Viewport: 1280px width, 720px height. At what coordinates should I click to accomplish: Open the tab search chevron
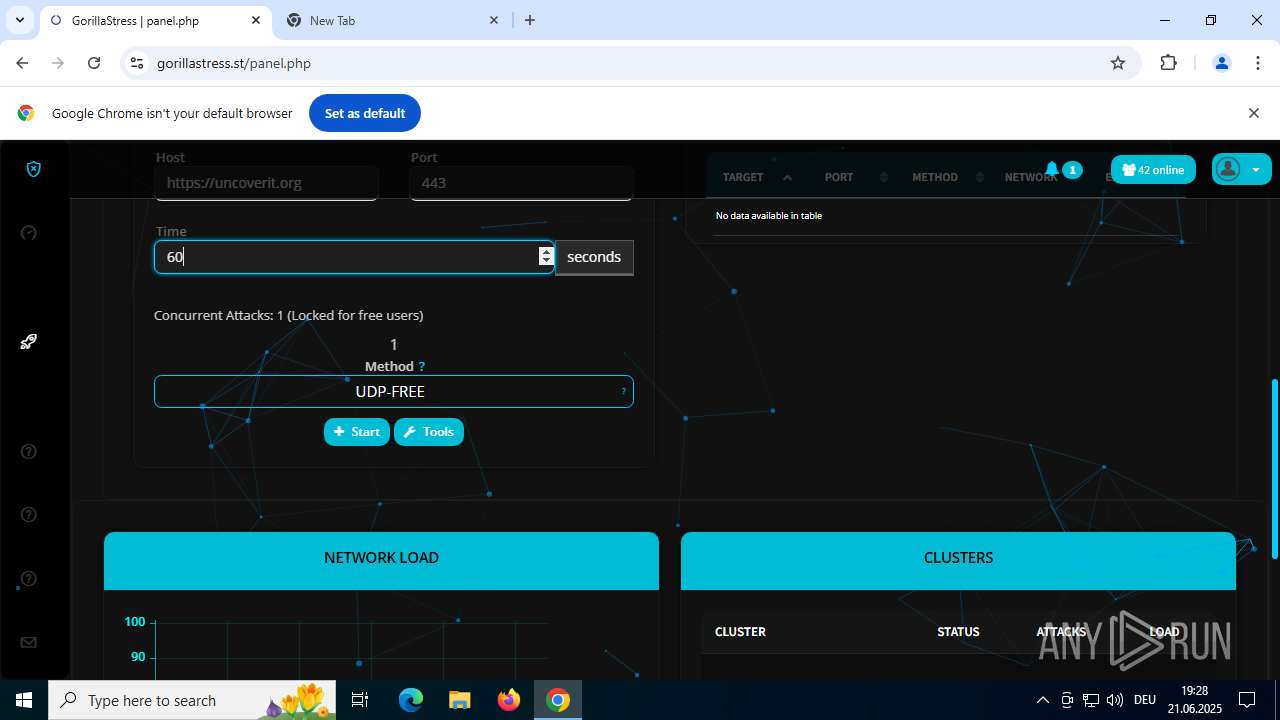click(19, 20)
